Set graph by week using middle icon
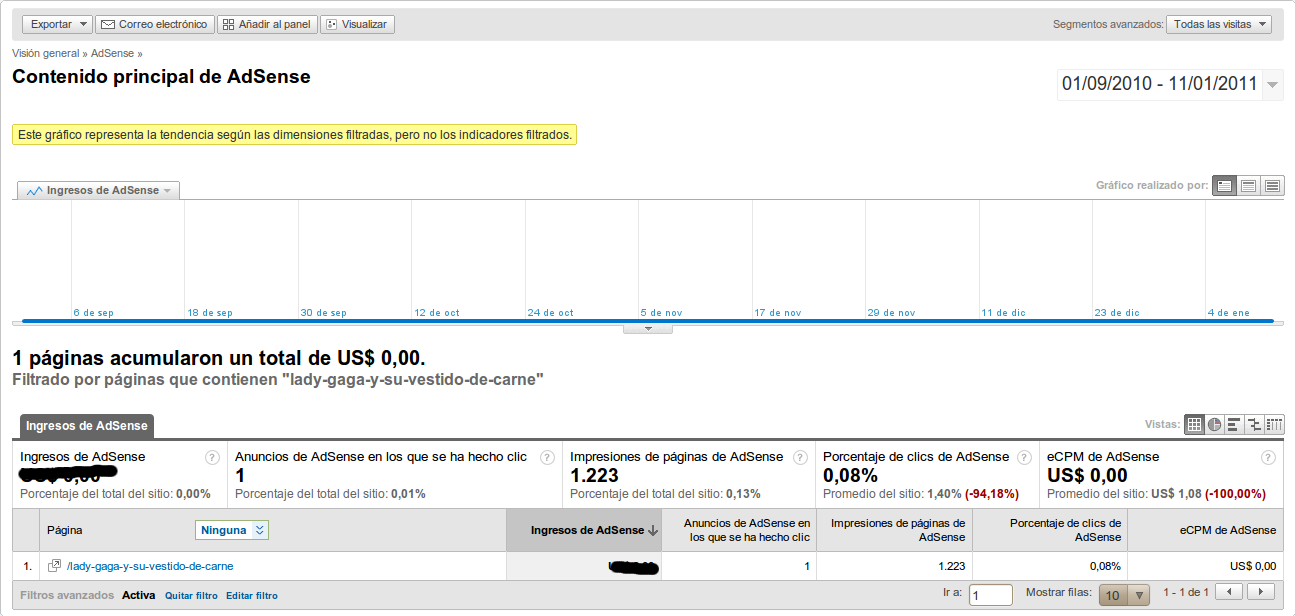This screenshot has height=616, width=1295. (x=1248, y=186)
